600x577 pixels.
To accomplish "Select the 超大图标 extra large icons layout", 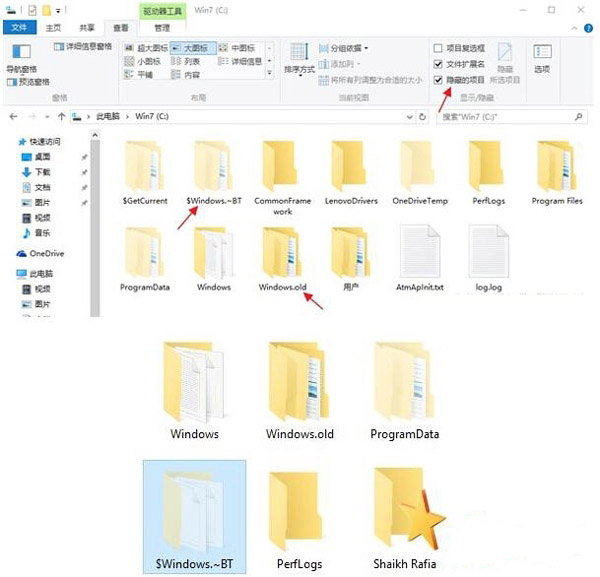I will click(148, 47).
